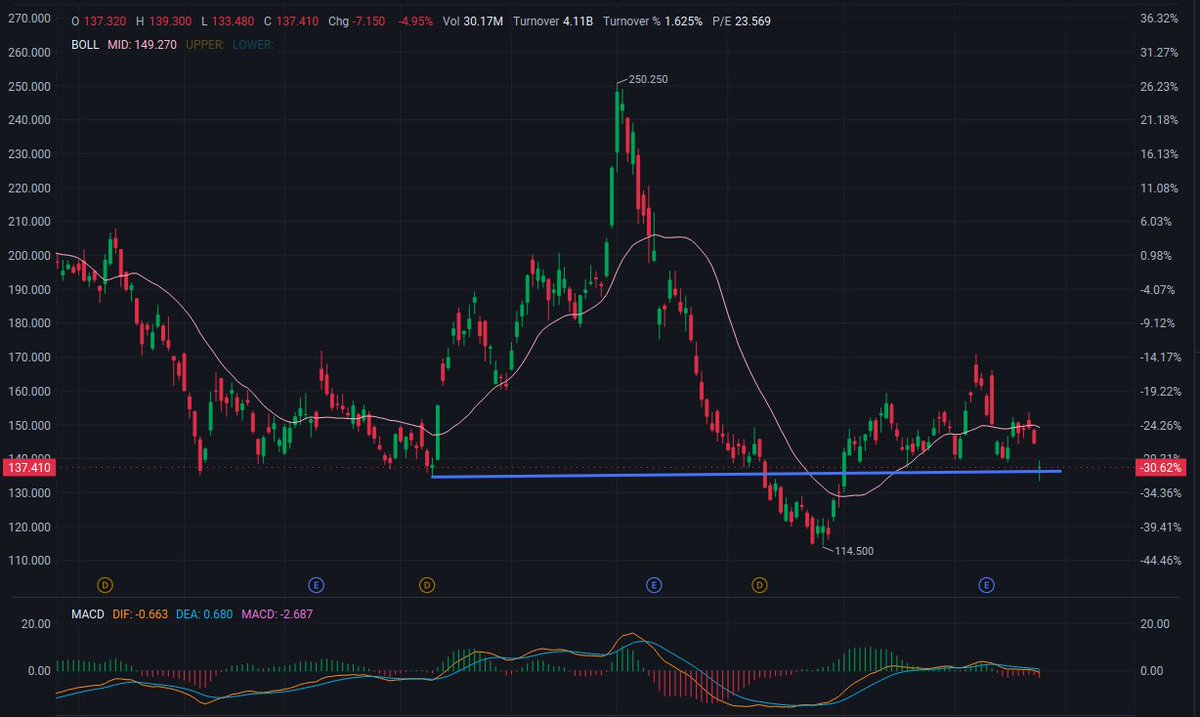Click the Vol 30.17M value
1200x717 pixels.
point(483,21)
